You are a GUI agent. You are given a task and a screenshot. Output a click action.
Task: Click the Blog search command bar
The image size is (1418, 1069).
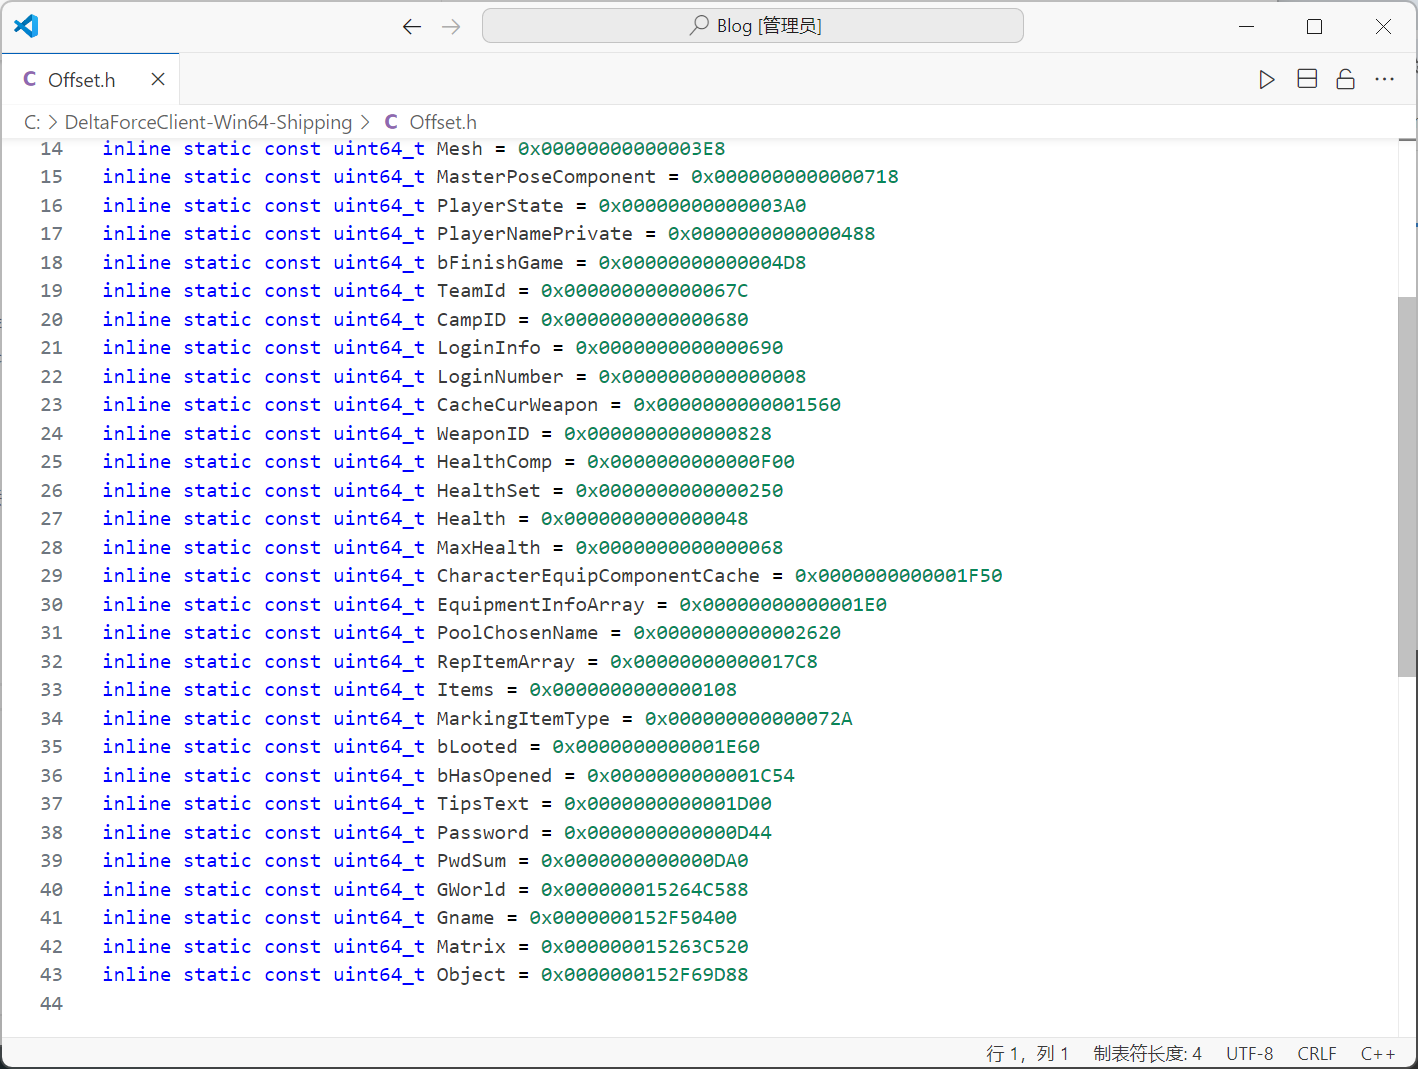tap(752, 26)
